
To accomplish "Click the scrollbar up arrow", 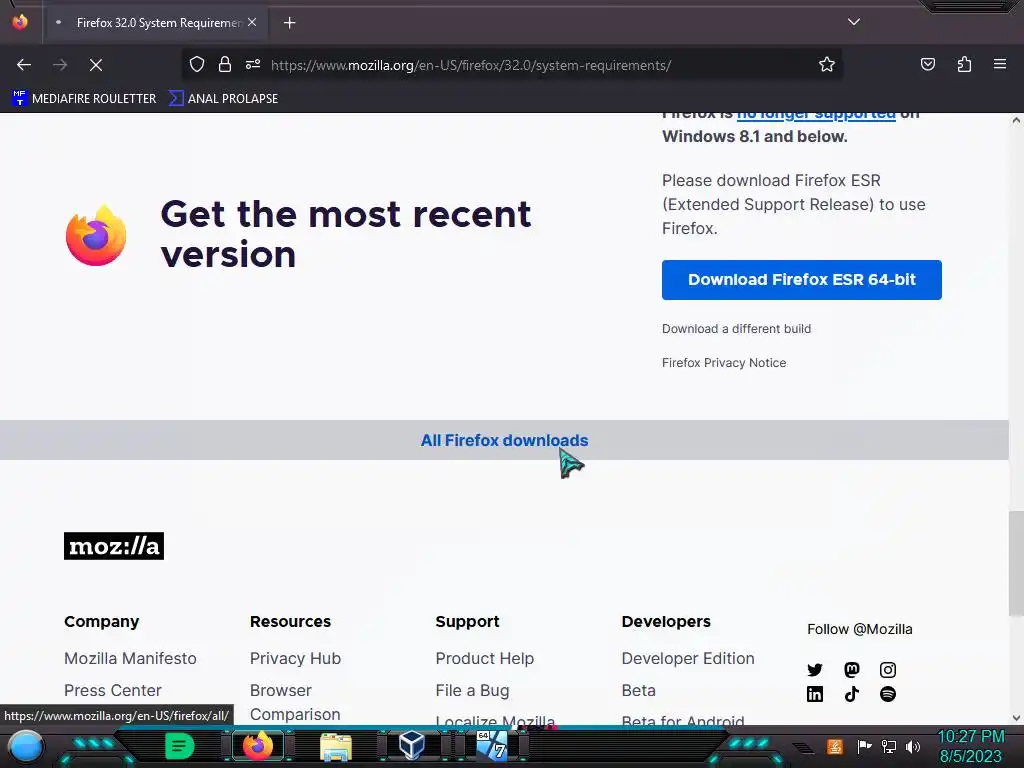I will pos(1016,120).
